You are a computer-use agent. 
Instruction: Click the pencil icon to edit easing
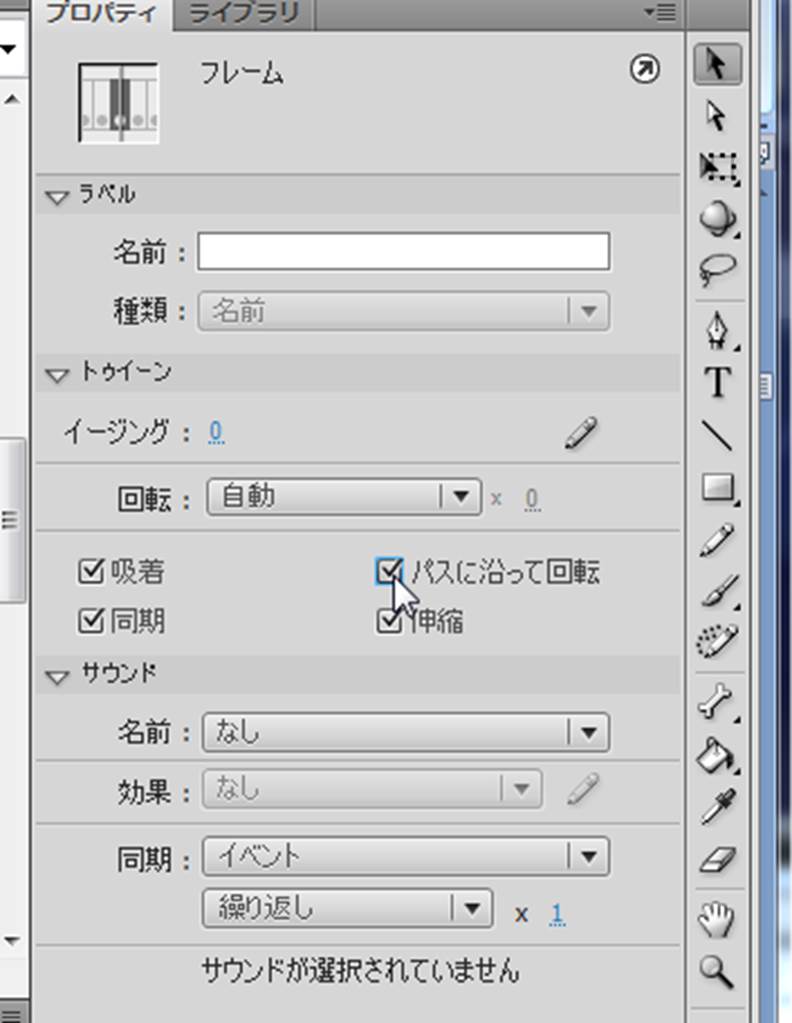point(580,433)
